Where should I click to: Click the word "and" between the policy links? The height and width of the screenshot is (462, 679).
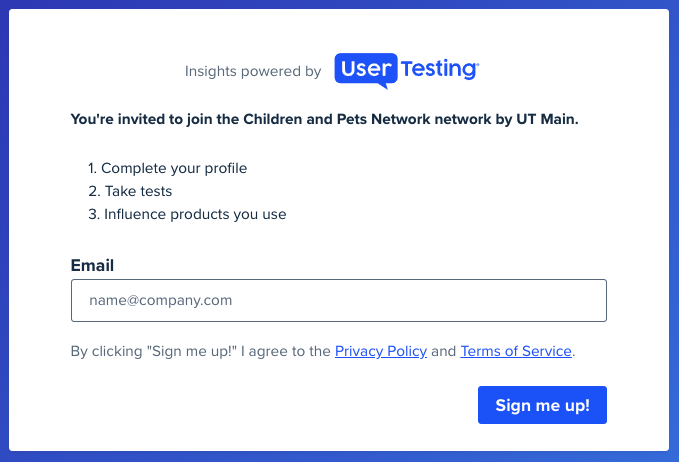[443, 351]
